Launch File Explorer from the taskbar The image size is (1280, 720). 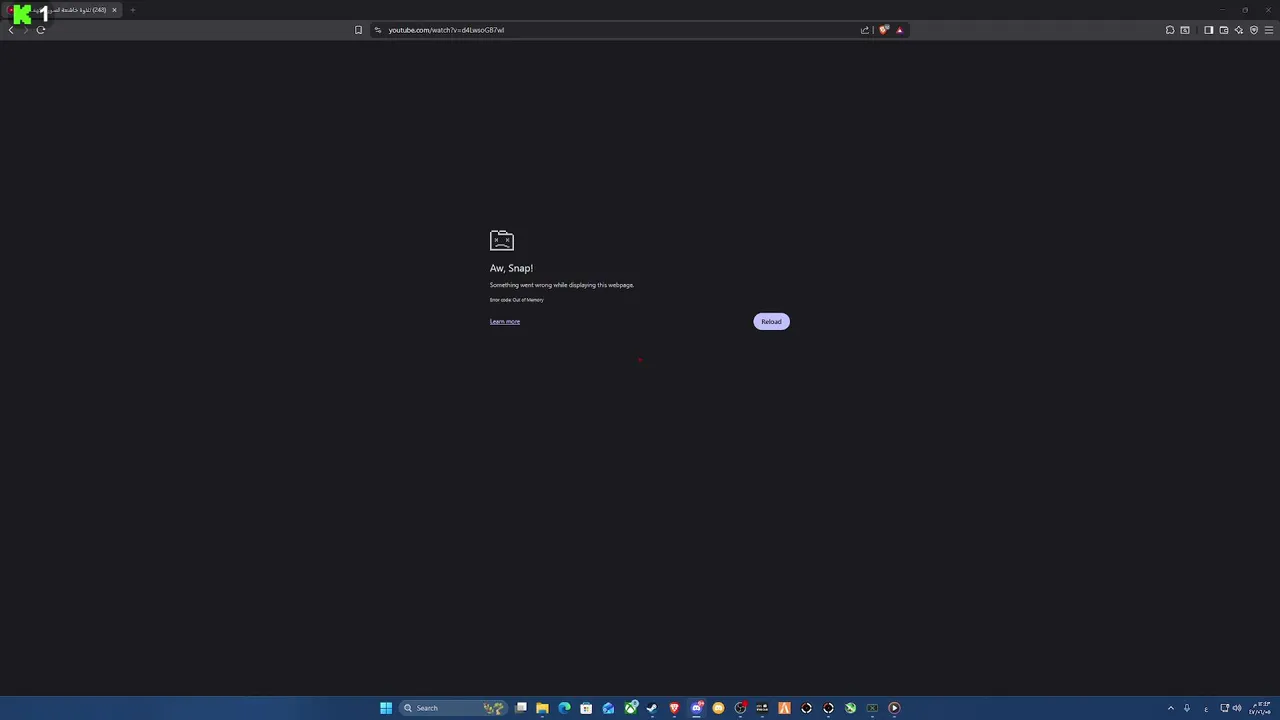click(542, 708)
